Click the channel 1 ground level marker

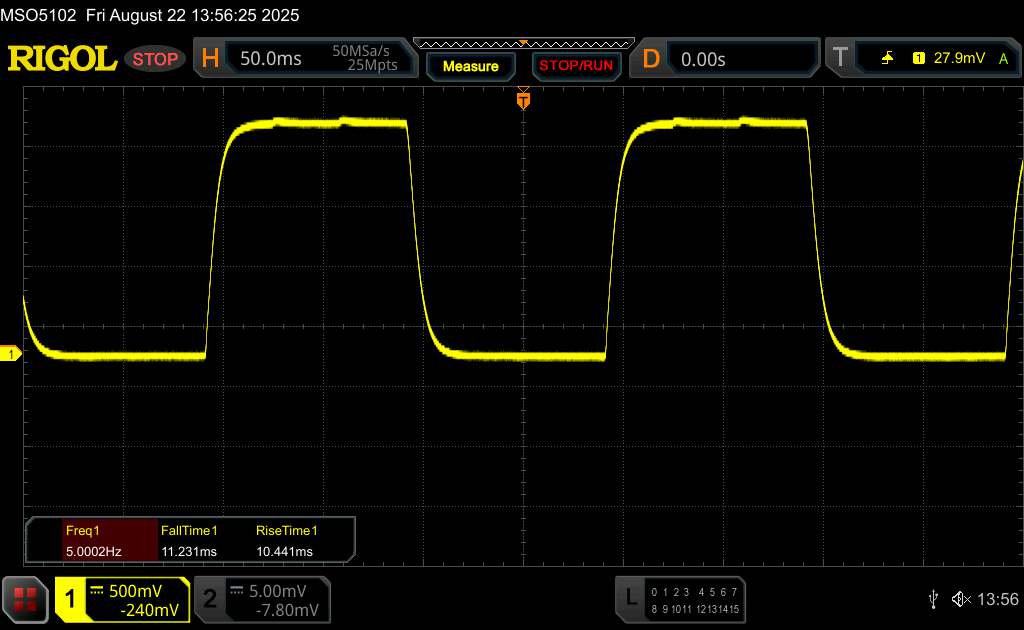[x=12, y=354]
